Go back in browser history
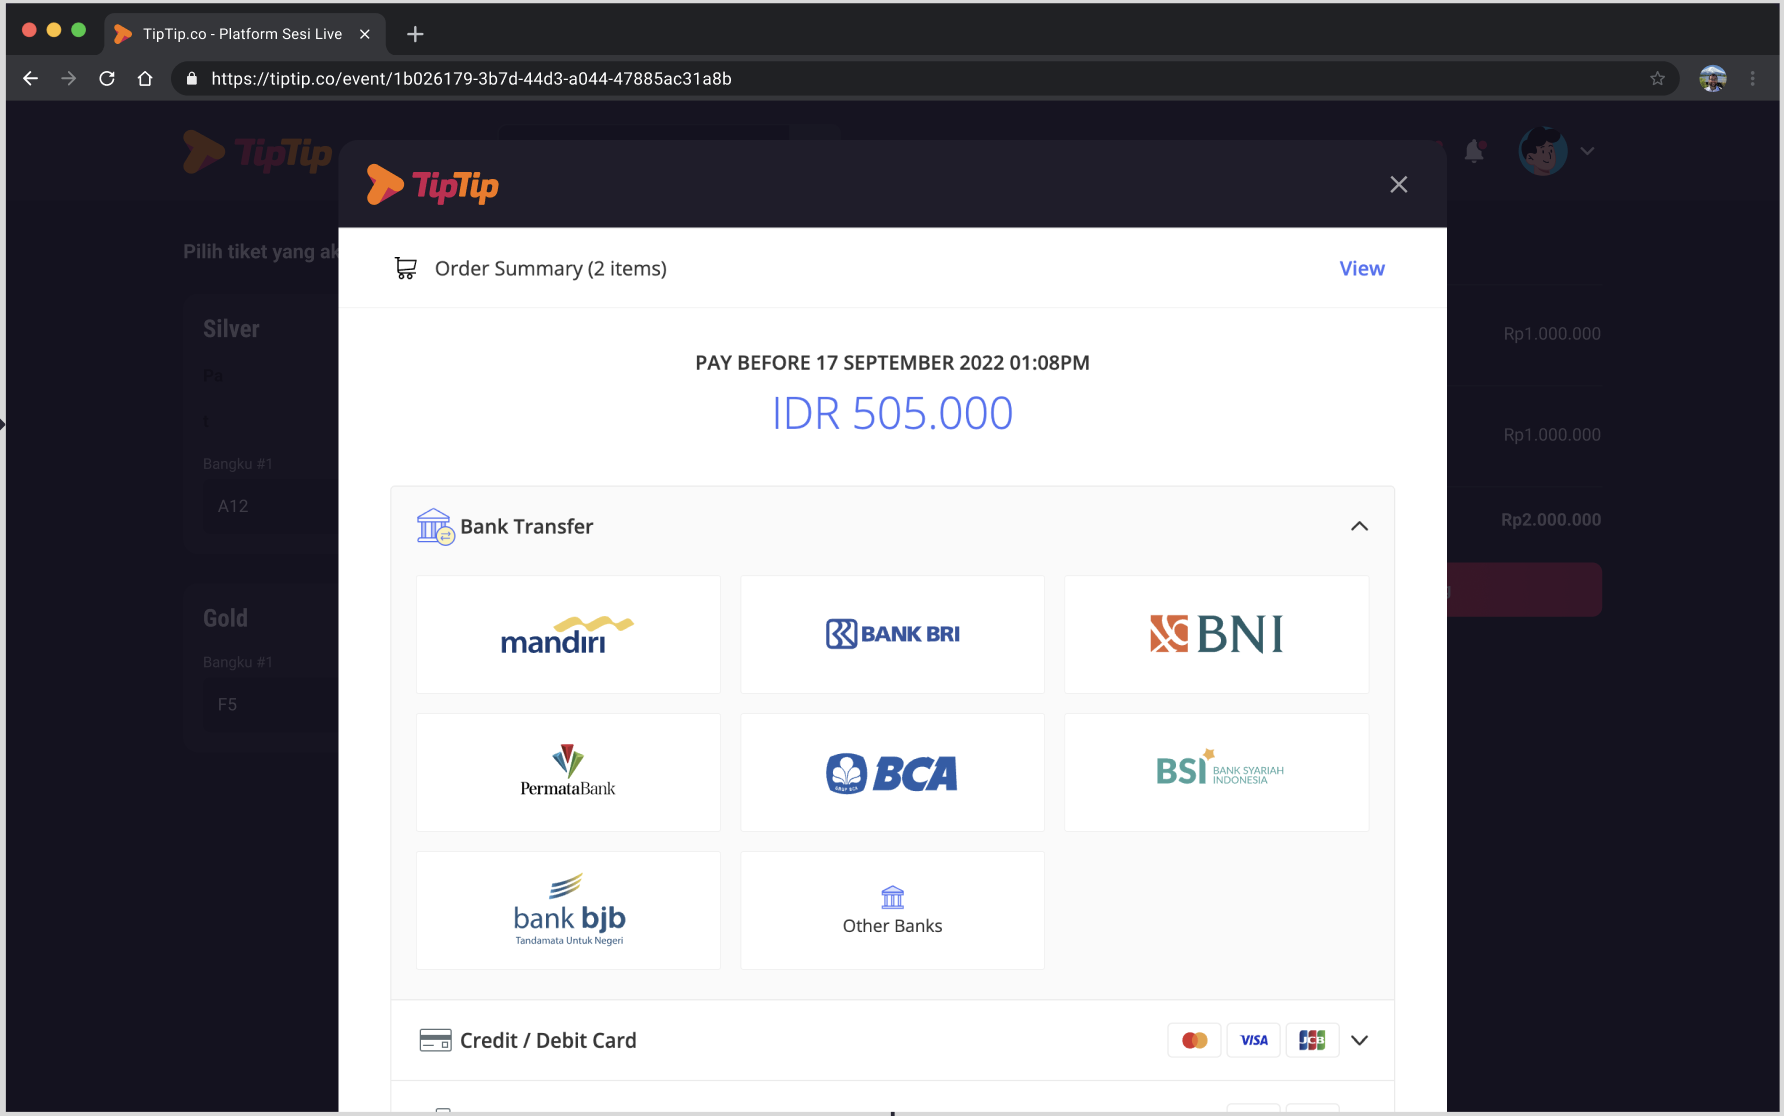This screenshot has width=1784, height=1116. click(x=30, y=78)
